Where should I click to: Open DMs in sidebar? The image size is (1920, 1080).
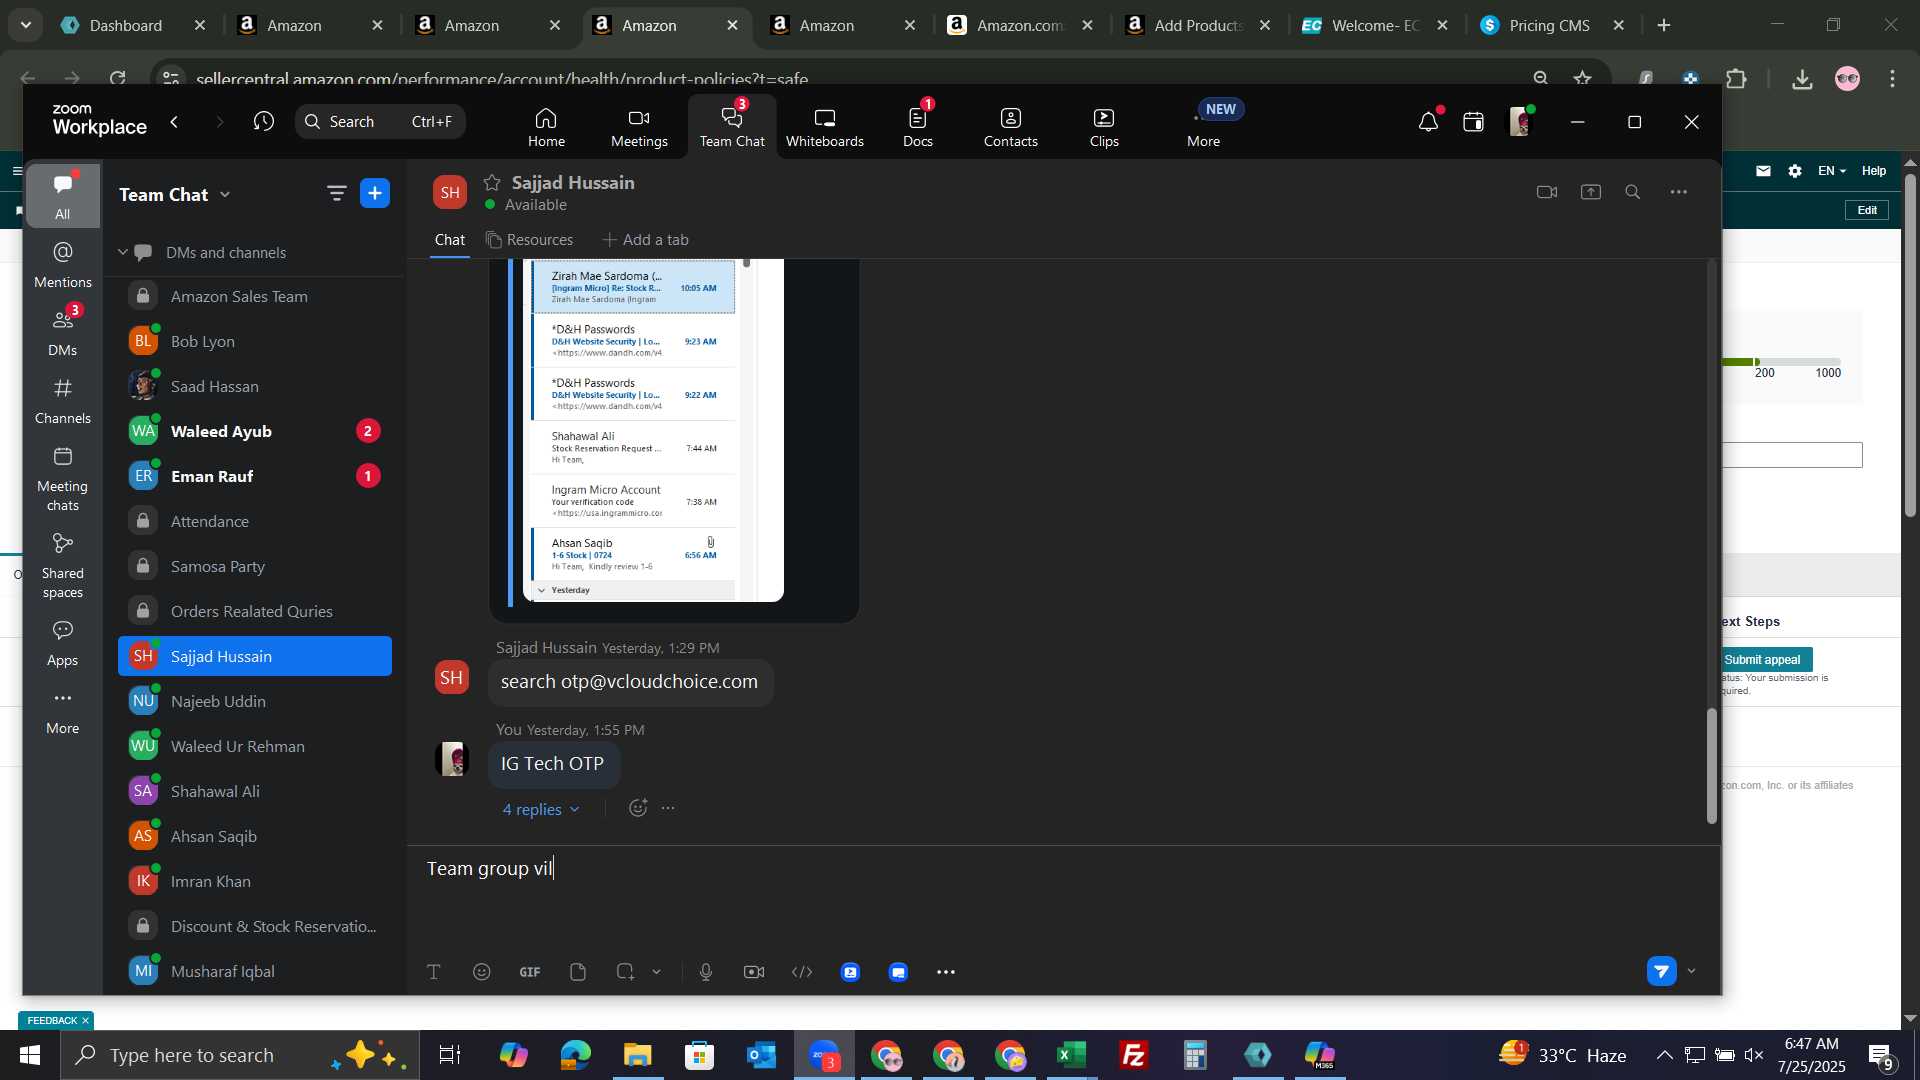click(62, 333)
